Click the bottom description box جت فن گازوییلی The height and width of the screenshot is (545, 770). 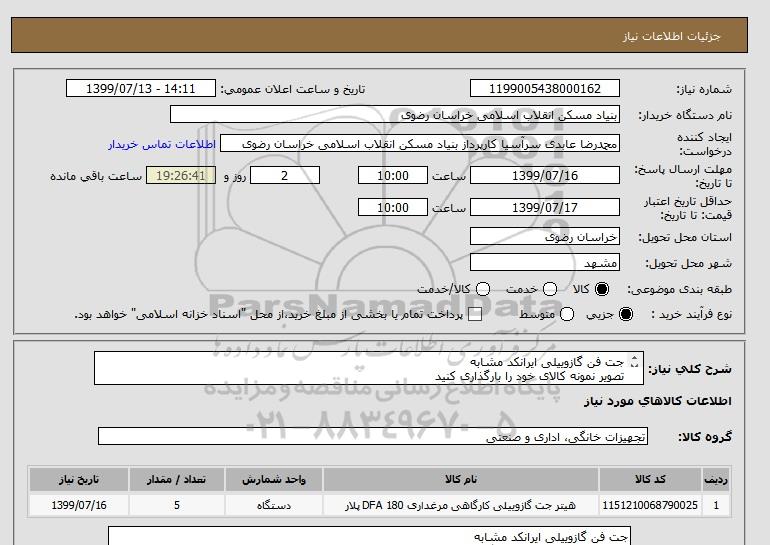(369, 536)
